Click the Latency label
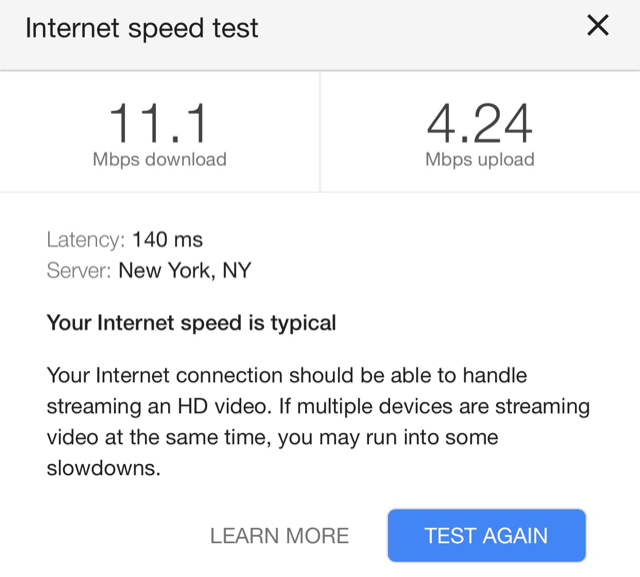The image size is (640, 577). point(86,240)
